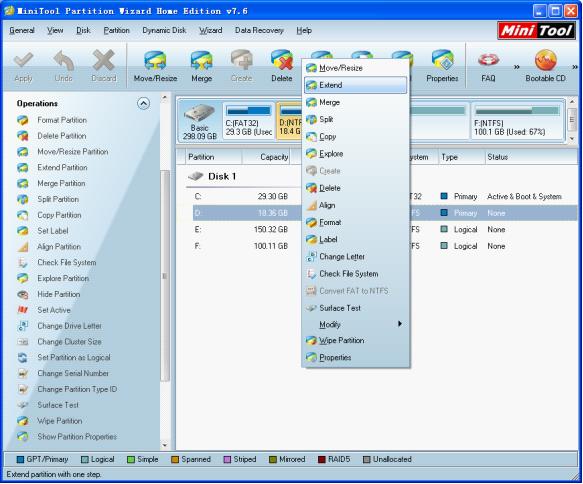The image size is (583, 484).
Task: Click the Operations panel scrollbar down arrow
Action: (165, 445)
